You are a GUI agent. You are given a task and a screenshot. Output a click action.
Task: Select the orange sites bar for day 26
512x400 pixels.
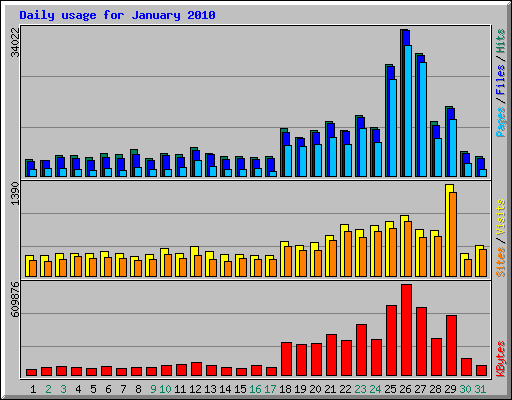[408, 249]
